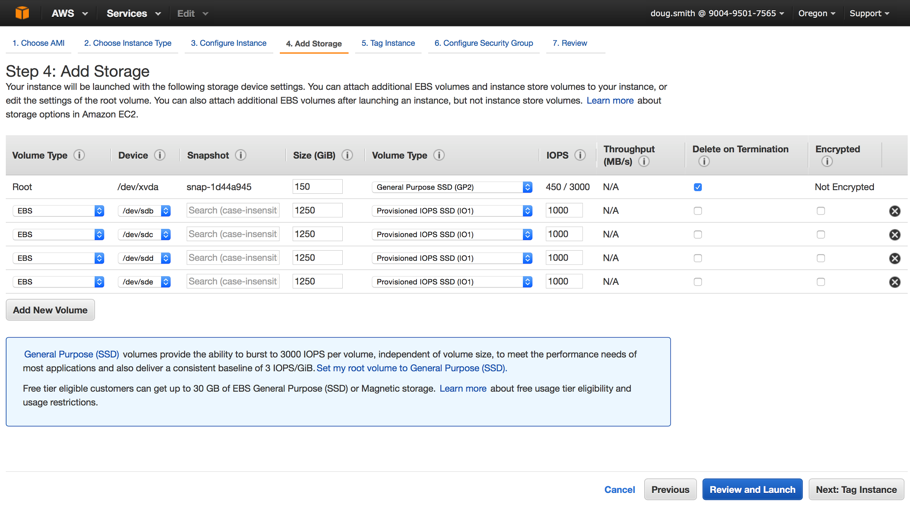Open the /dev/sdd device dropdown
The width and height of the screenshot is (910, 507).
(144, 258)
